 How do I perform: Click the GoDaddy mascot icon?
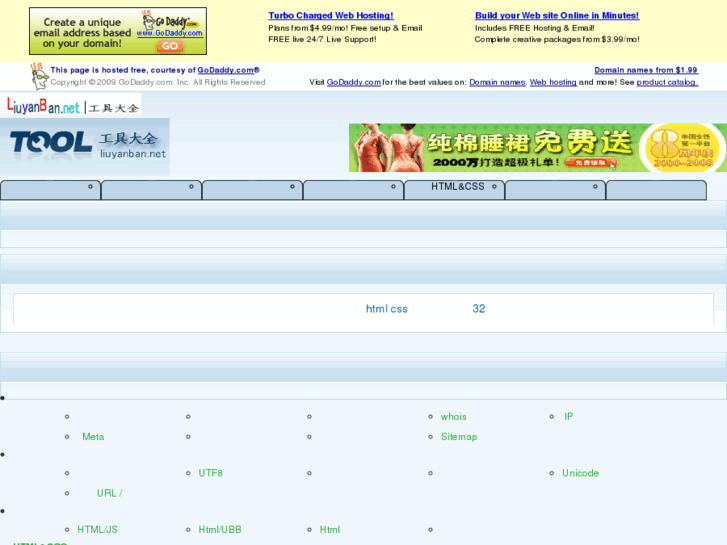[39, 76]
